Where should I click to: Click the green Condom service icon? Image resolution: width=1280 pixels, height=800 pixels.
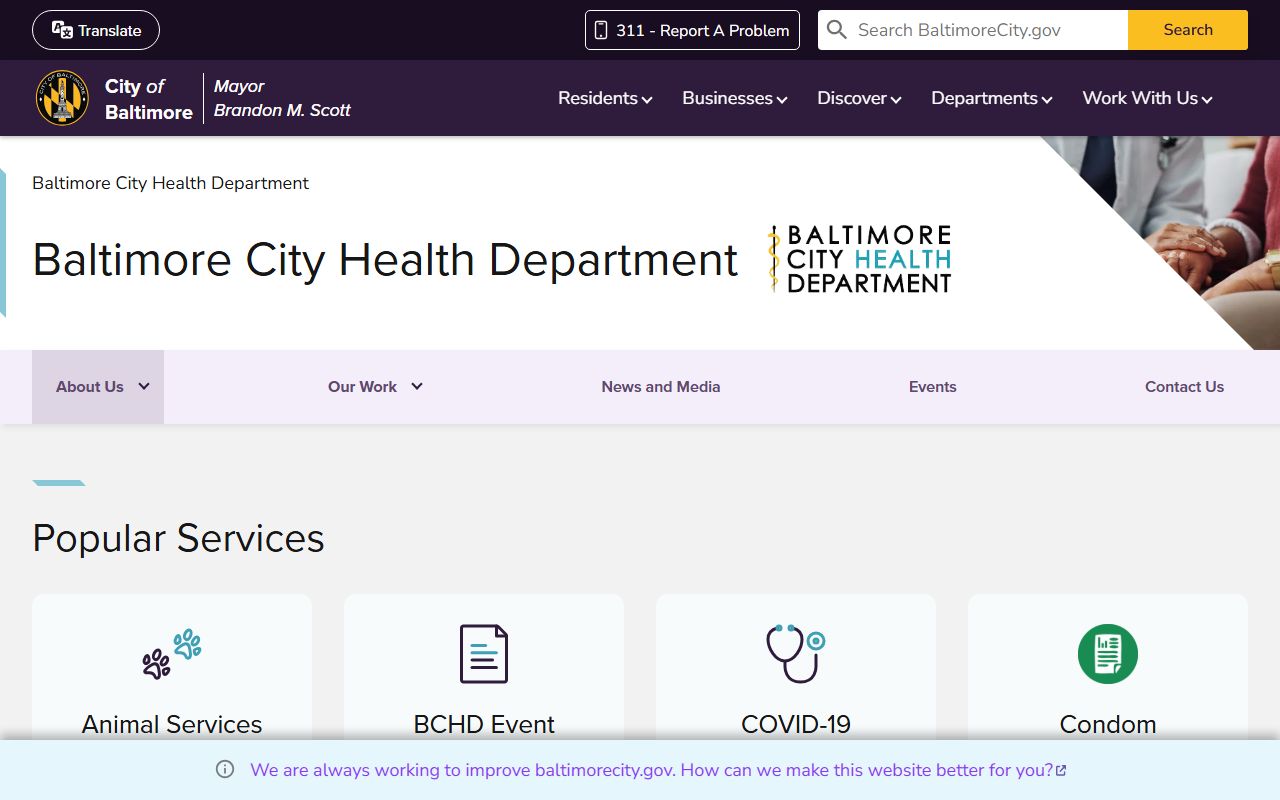click(1107, 654)
